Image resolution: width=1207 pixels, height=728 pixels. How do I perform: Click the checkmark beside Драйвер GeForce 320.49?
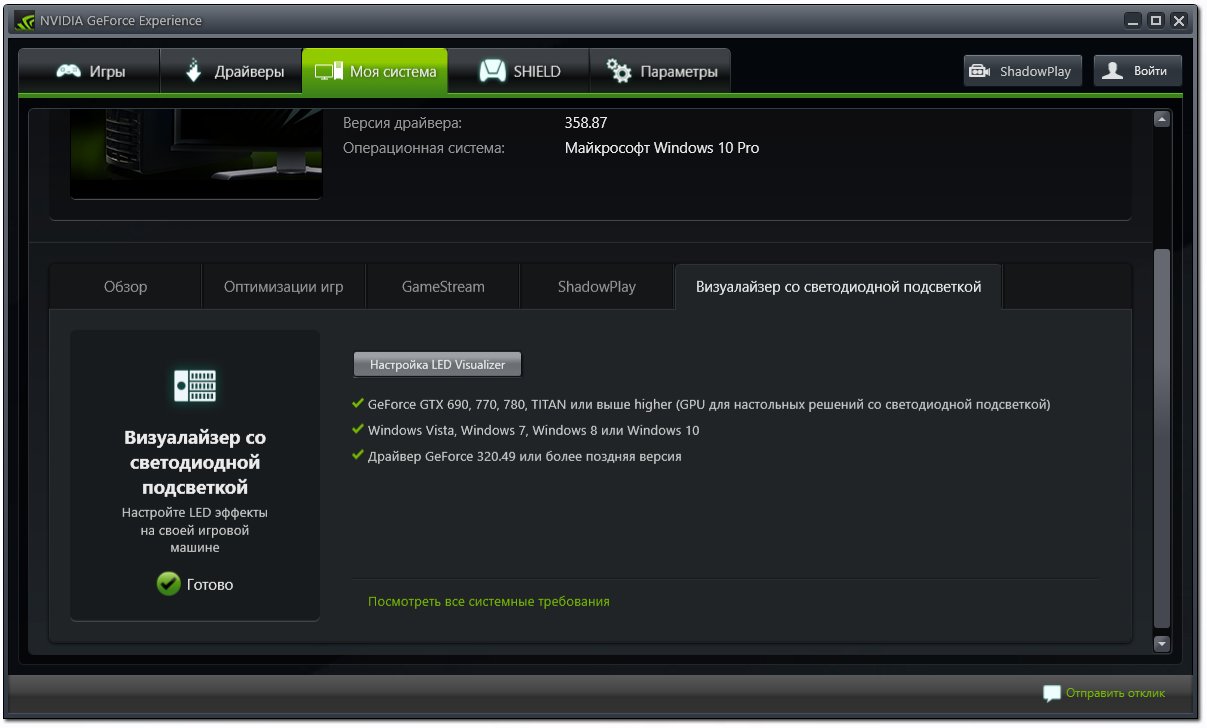click(358, 455)
